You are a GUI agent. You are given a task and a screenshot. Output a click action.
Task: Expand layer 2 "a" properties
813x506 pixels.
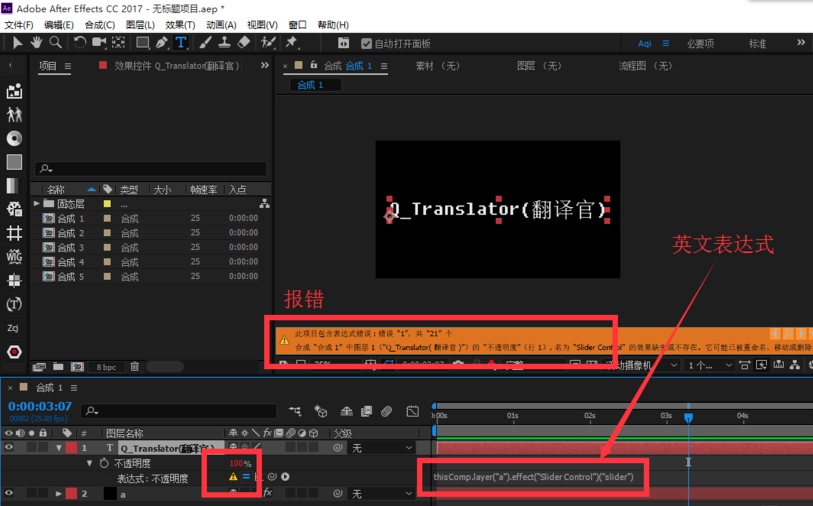tap(59, 494)
